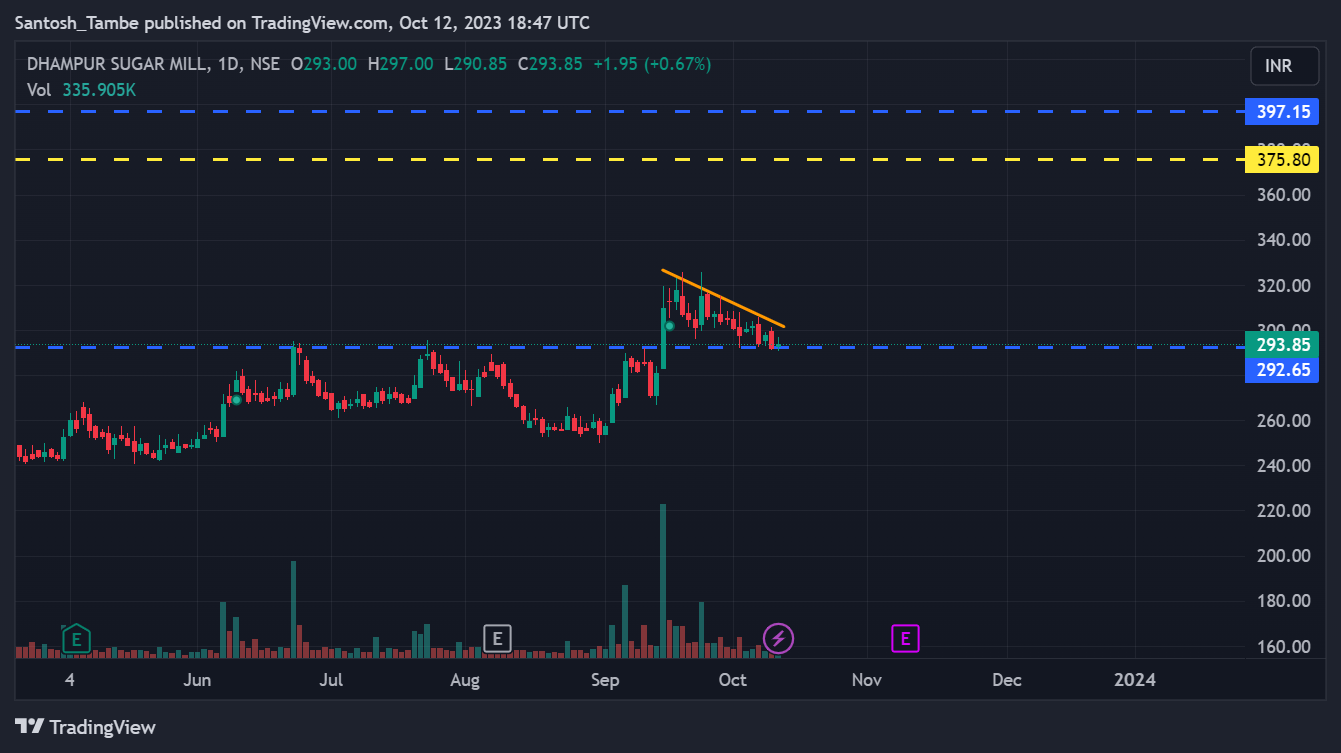
Task: Click the purple lightning bolt event marker
Action: [x=778, y=638]
